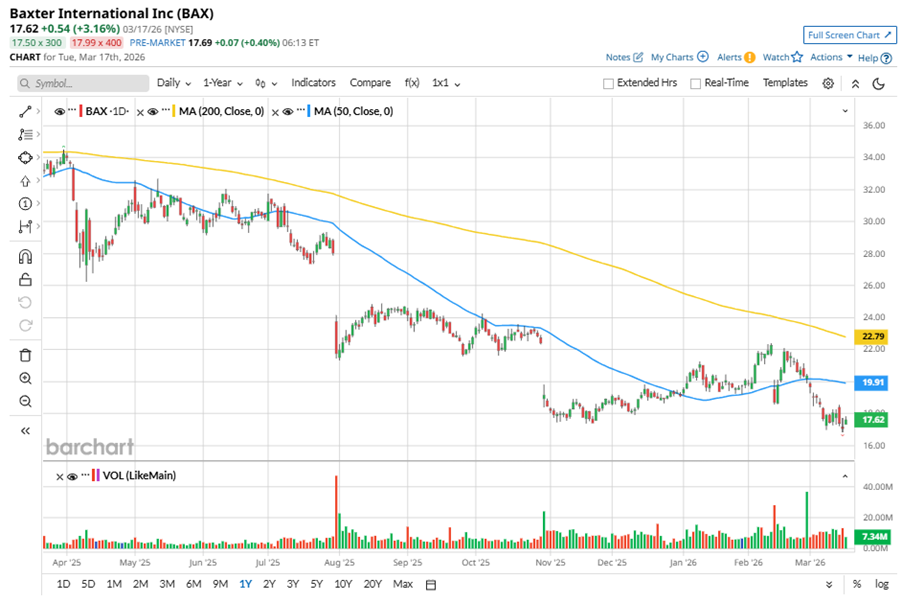Select the 1D range tab
902x602 pixels.
(63, 584)
